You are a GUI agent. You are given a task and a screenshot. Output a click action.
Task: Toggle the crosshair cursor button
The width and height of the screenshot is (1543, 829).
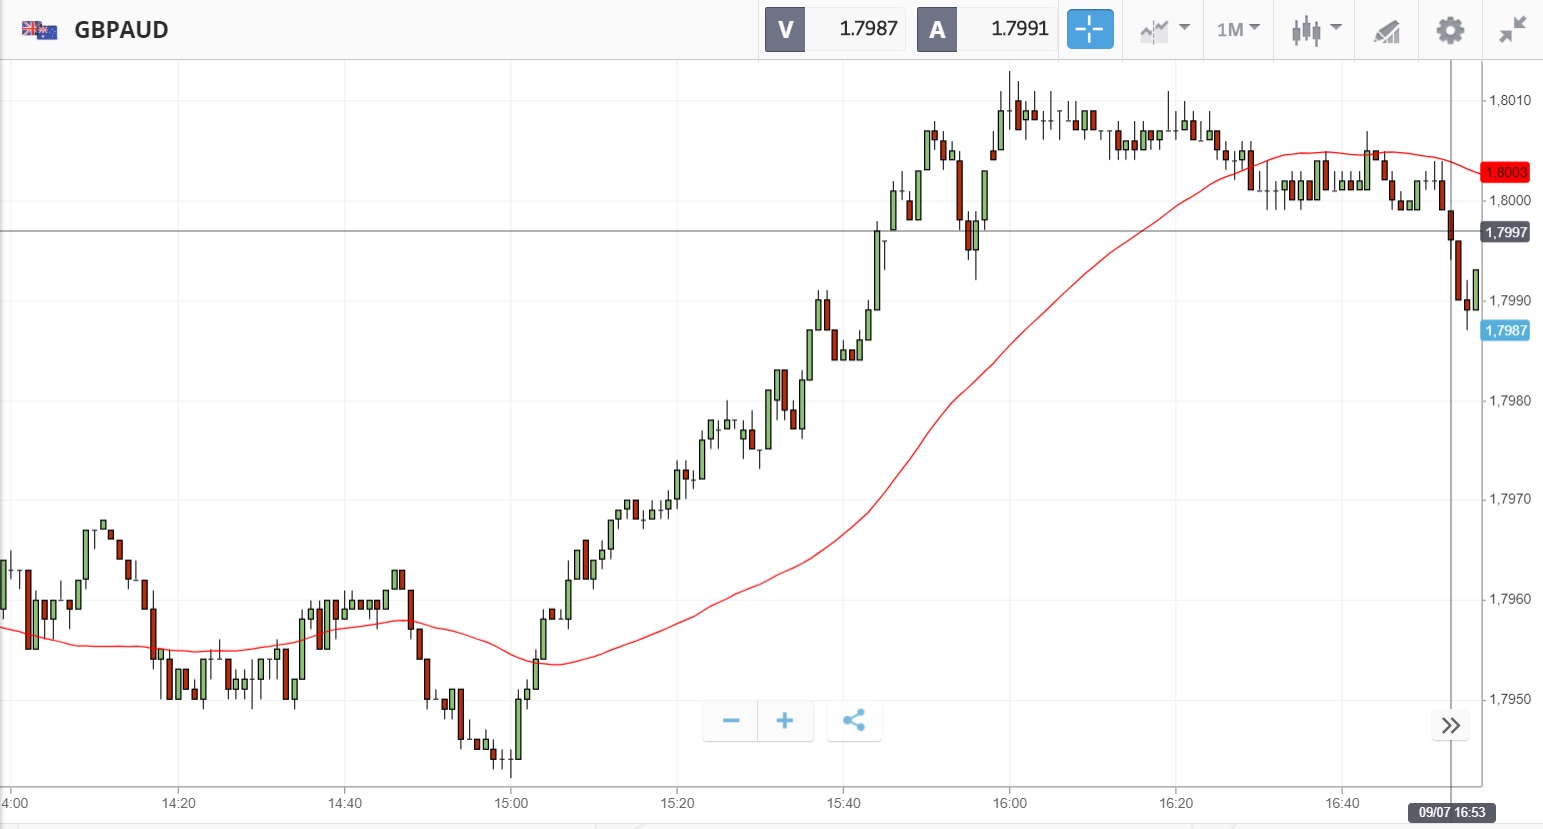tap(1089, 29)
